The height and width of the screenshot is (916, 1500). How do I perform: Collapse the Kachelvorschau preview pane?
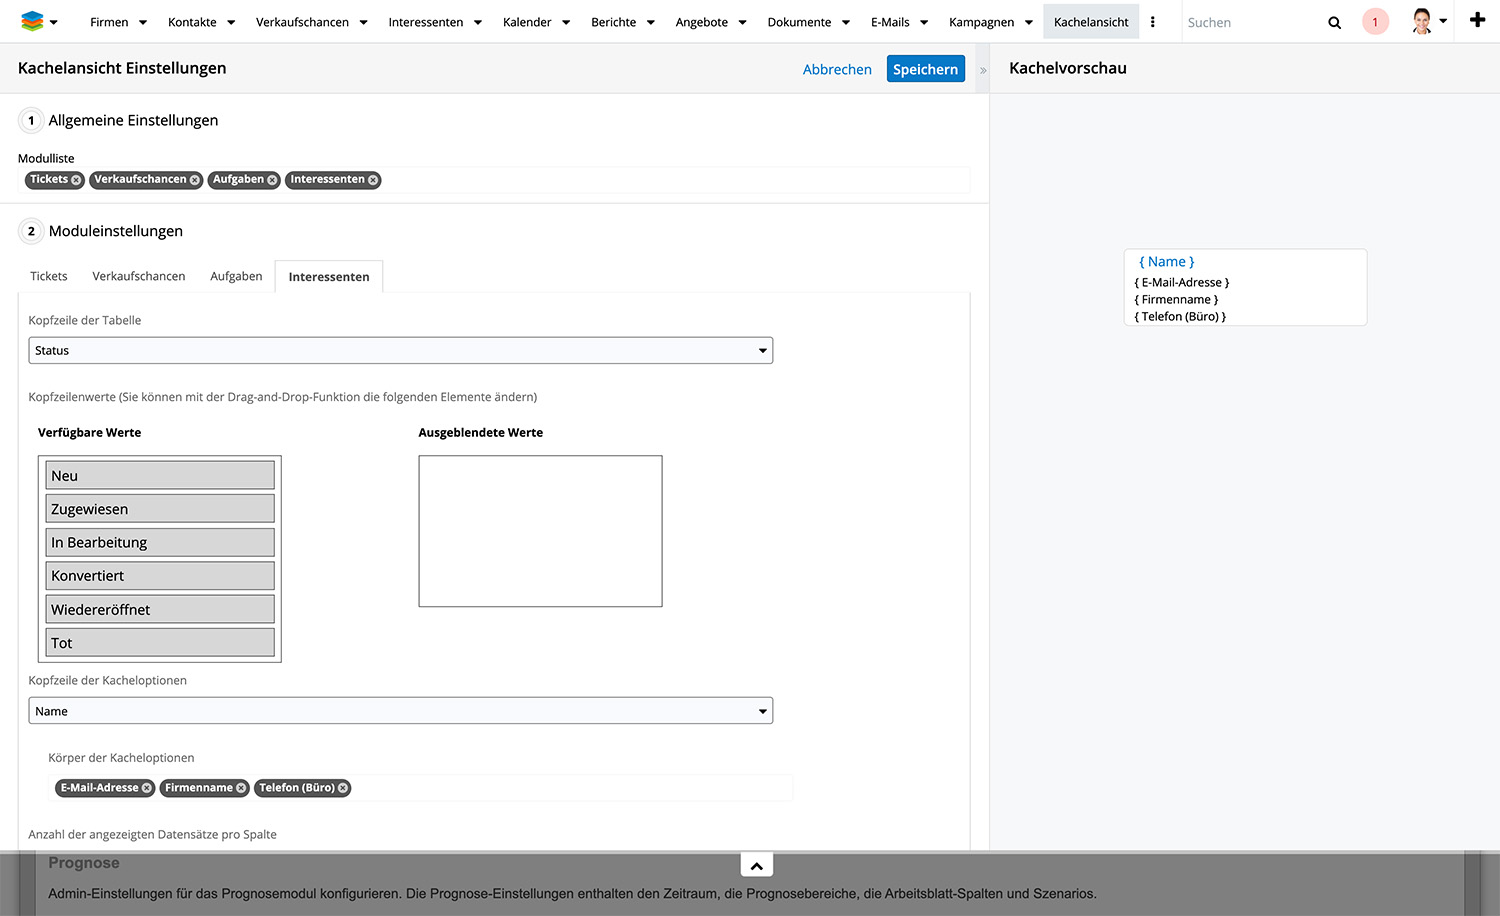pyautogui.click(x=983, y=70)
